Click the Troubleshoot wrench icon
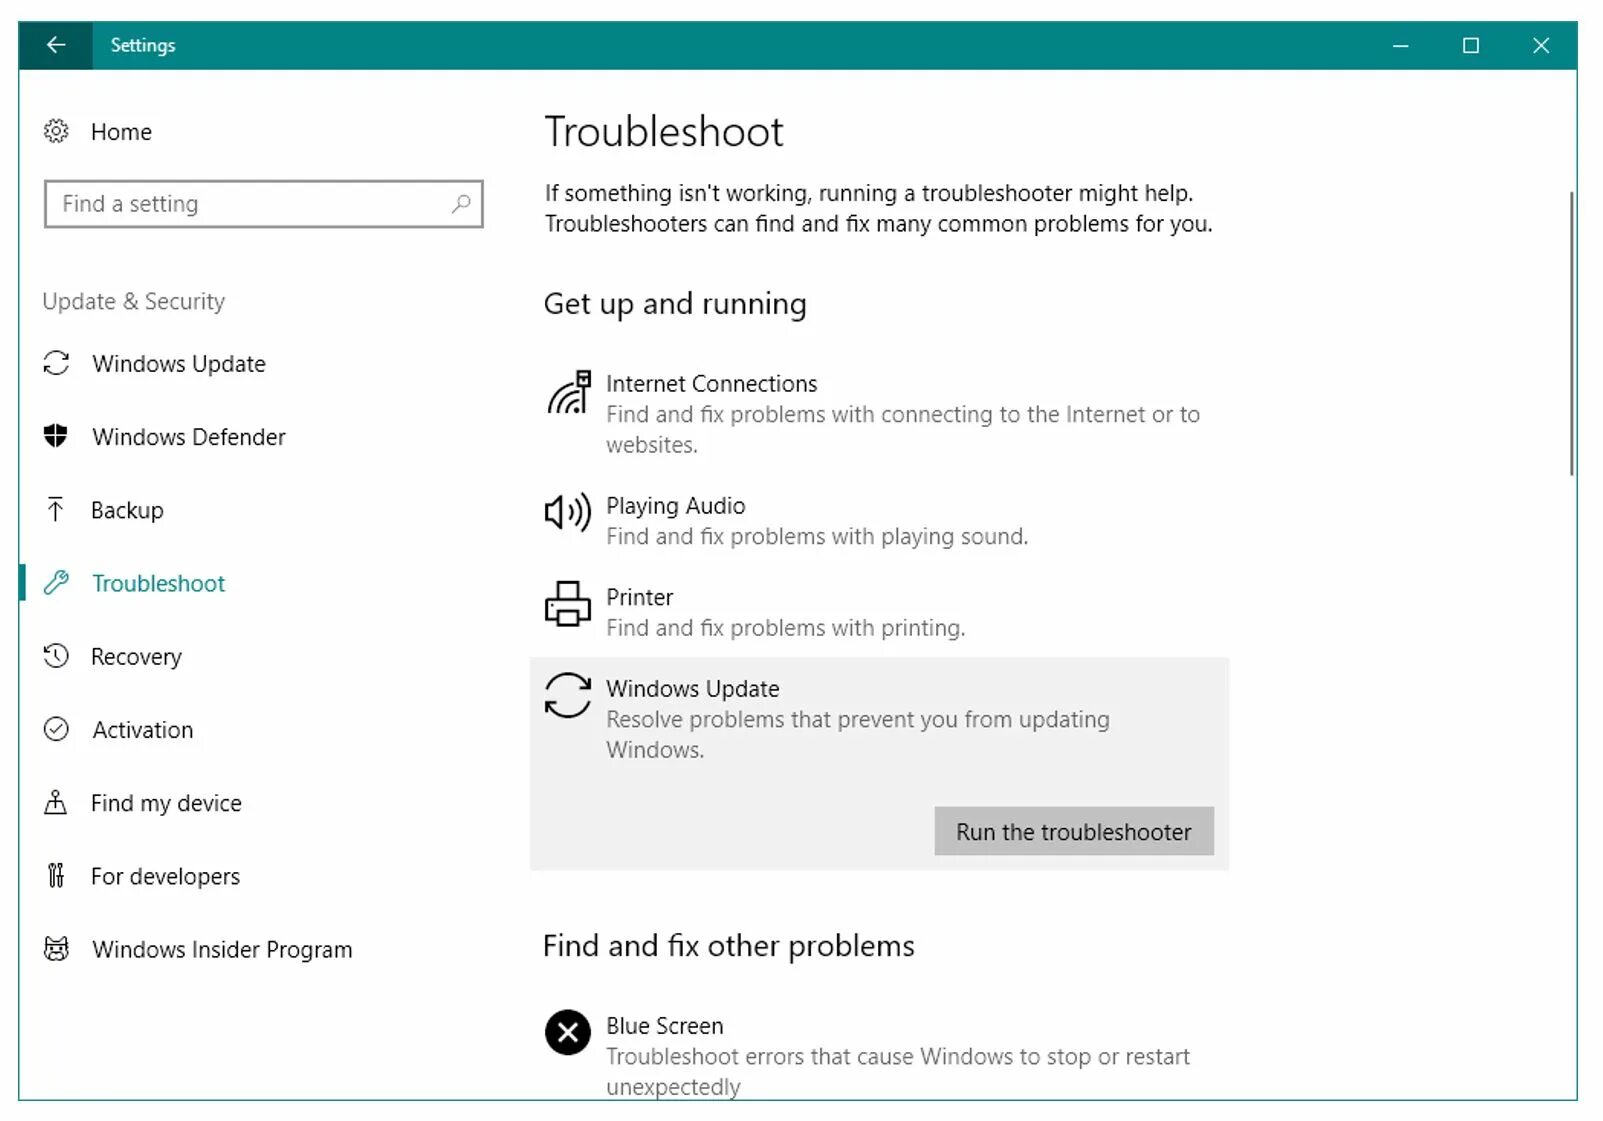The height and width of the screenshot is (1121, 1603). 56,583
